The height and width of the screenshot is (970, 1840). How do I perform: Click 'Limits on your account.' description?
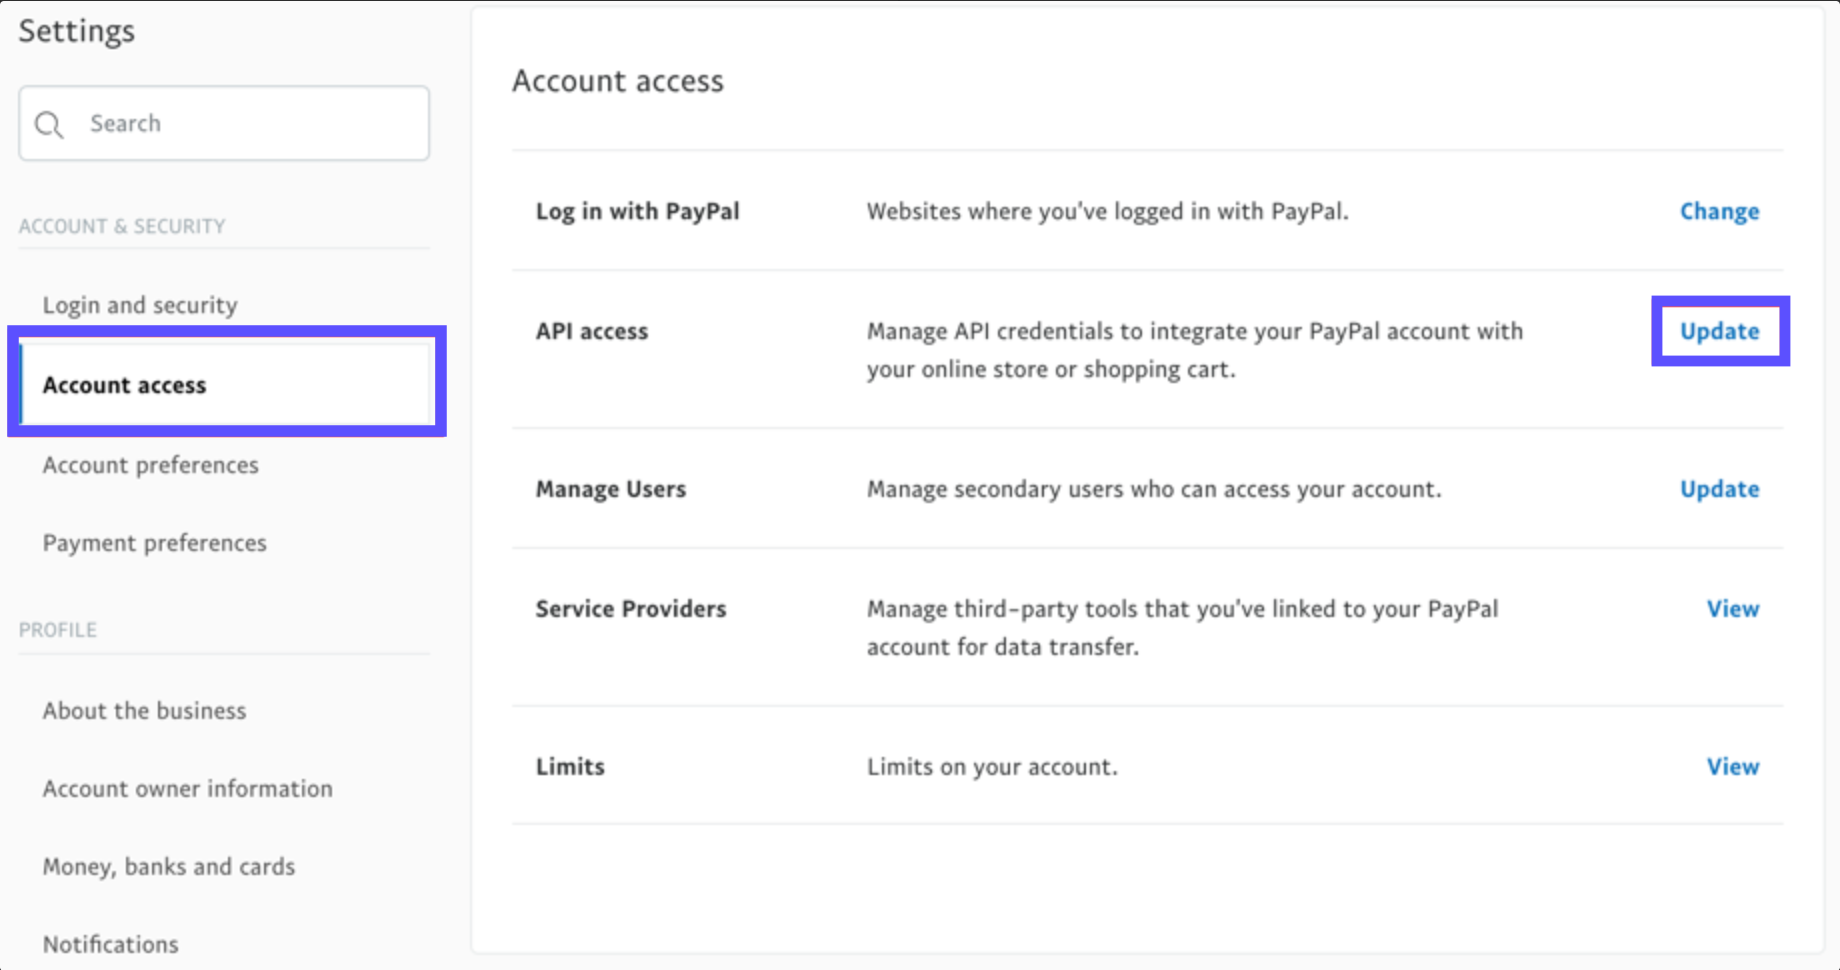(x=992, y=767)
